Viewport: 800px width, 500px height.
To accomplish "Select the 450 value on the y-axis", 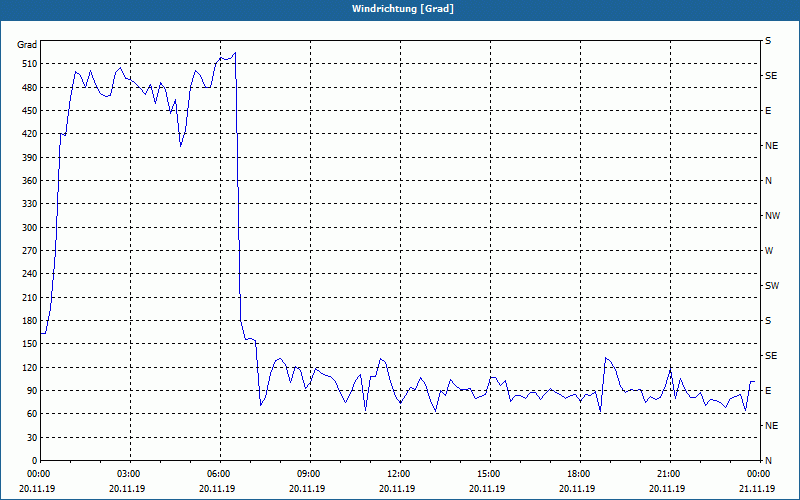I will 29,111.
